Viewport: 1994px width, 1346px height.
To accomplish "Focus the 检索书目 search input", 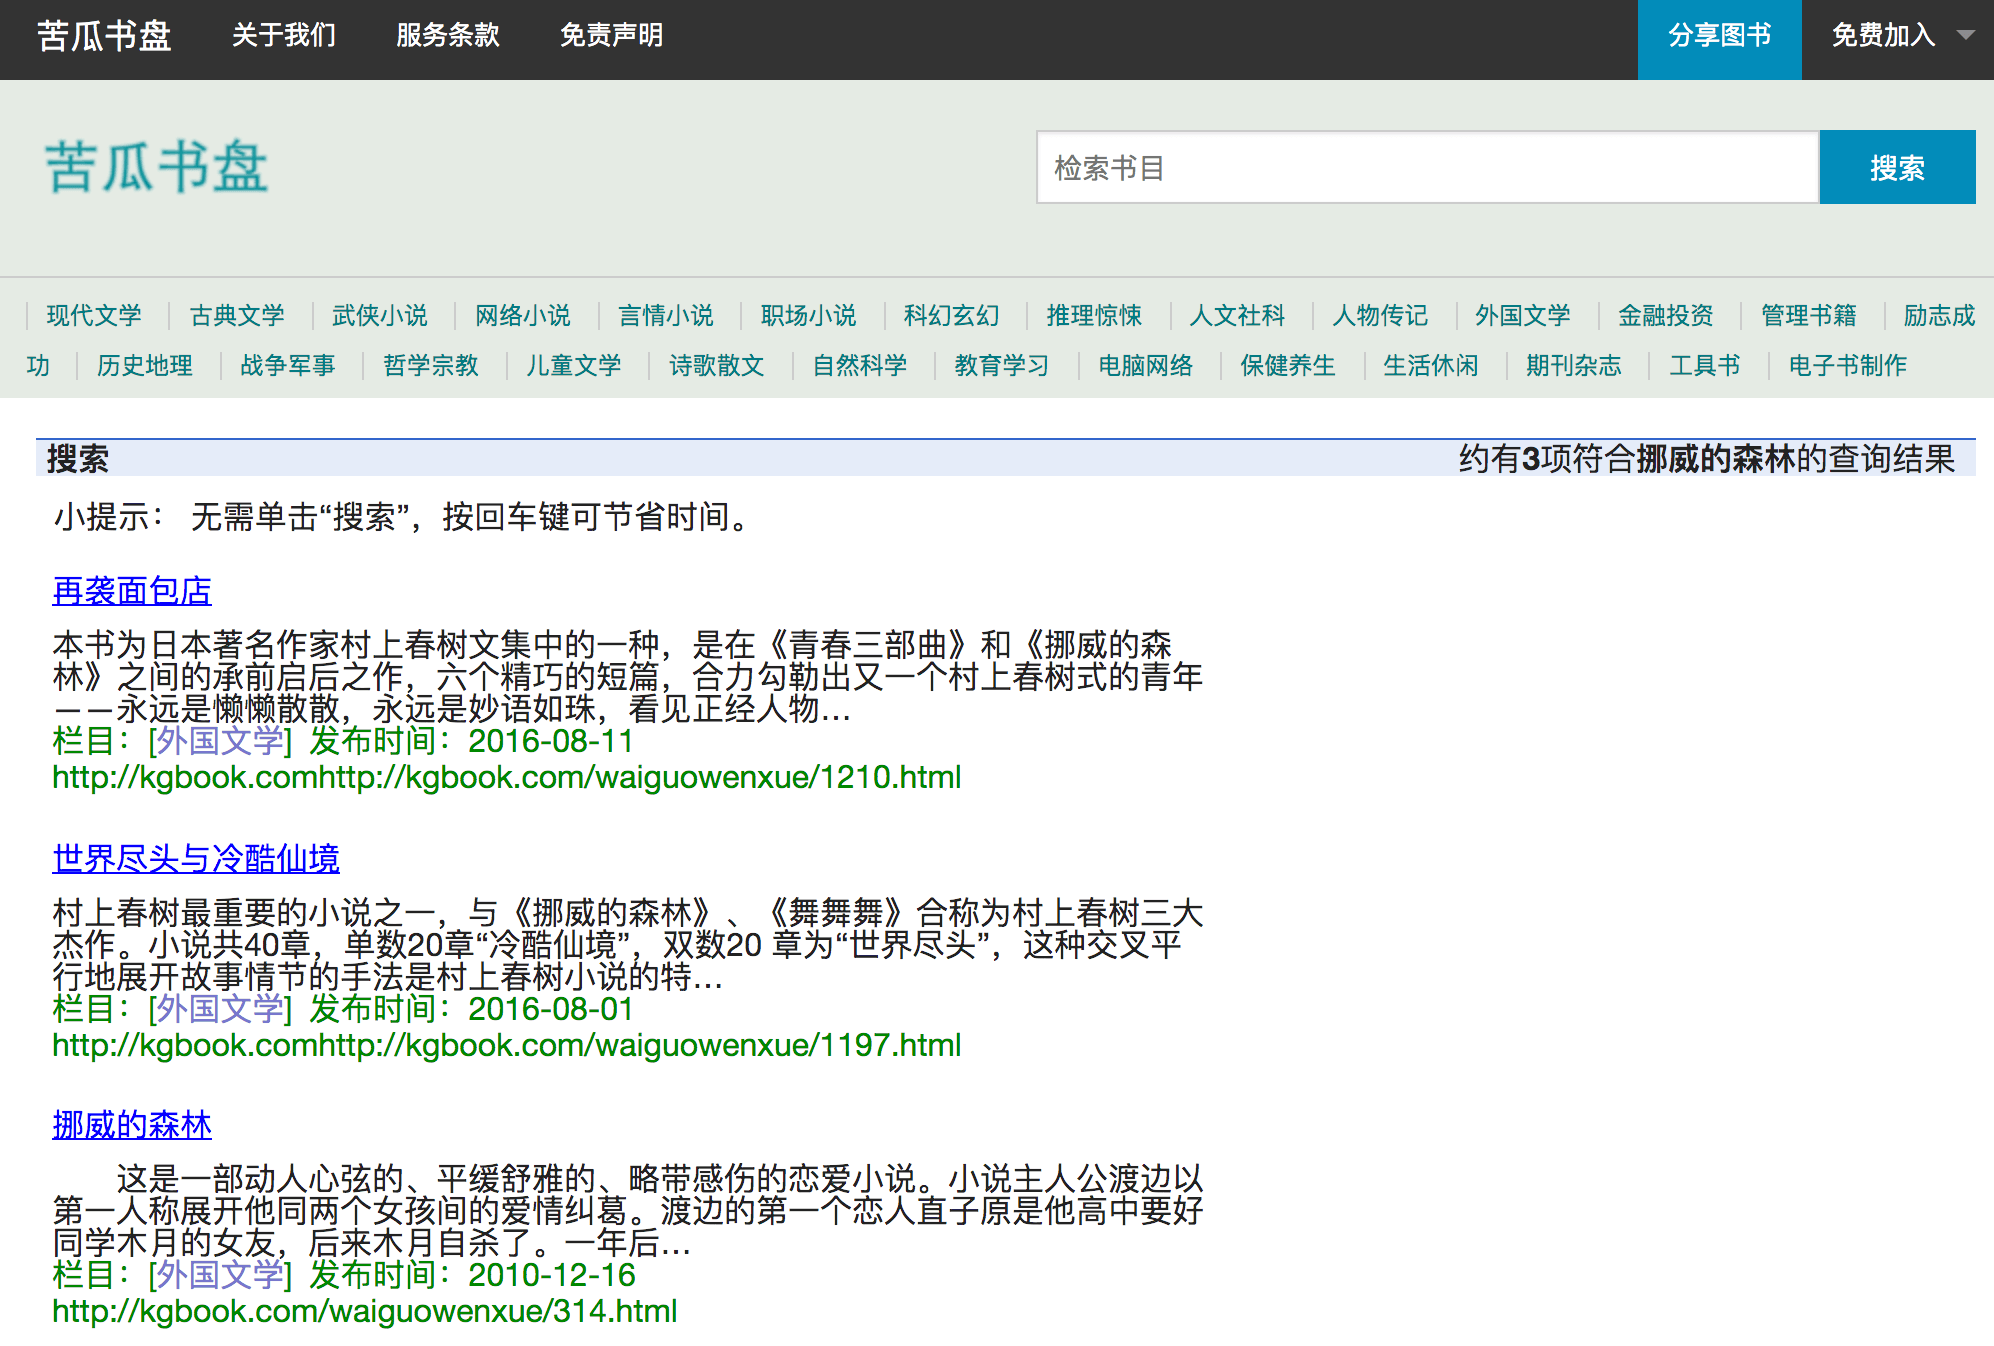I will (x=1427, y=168).
